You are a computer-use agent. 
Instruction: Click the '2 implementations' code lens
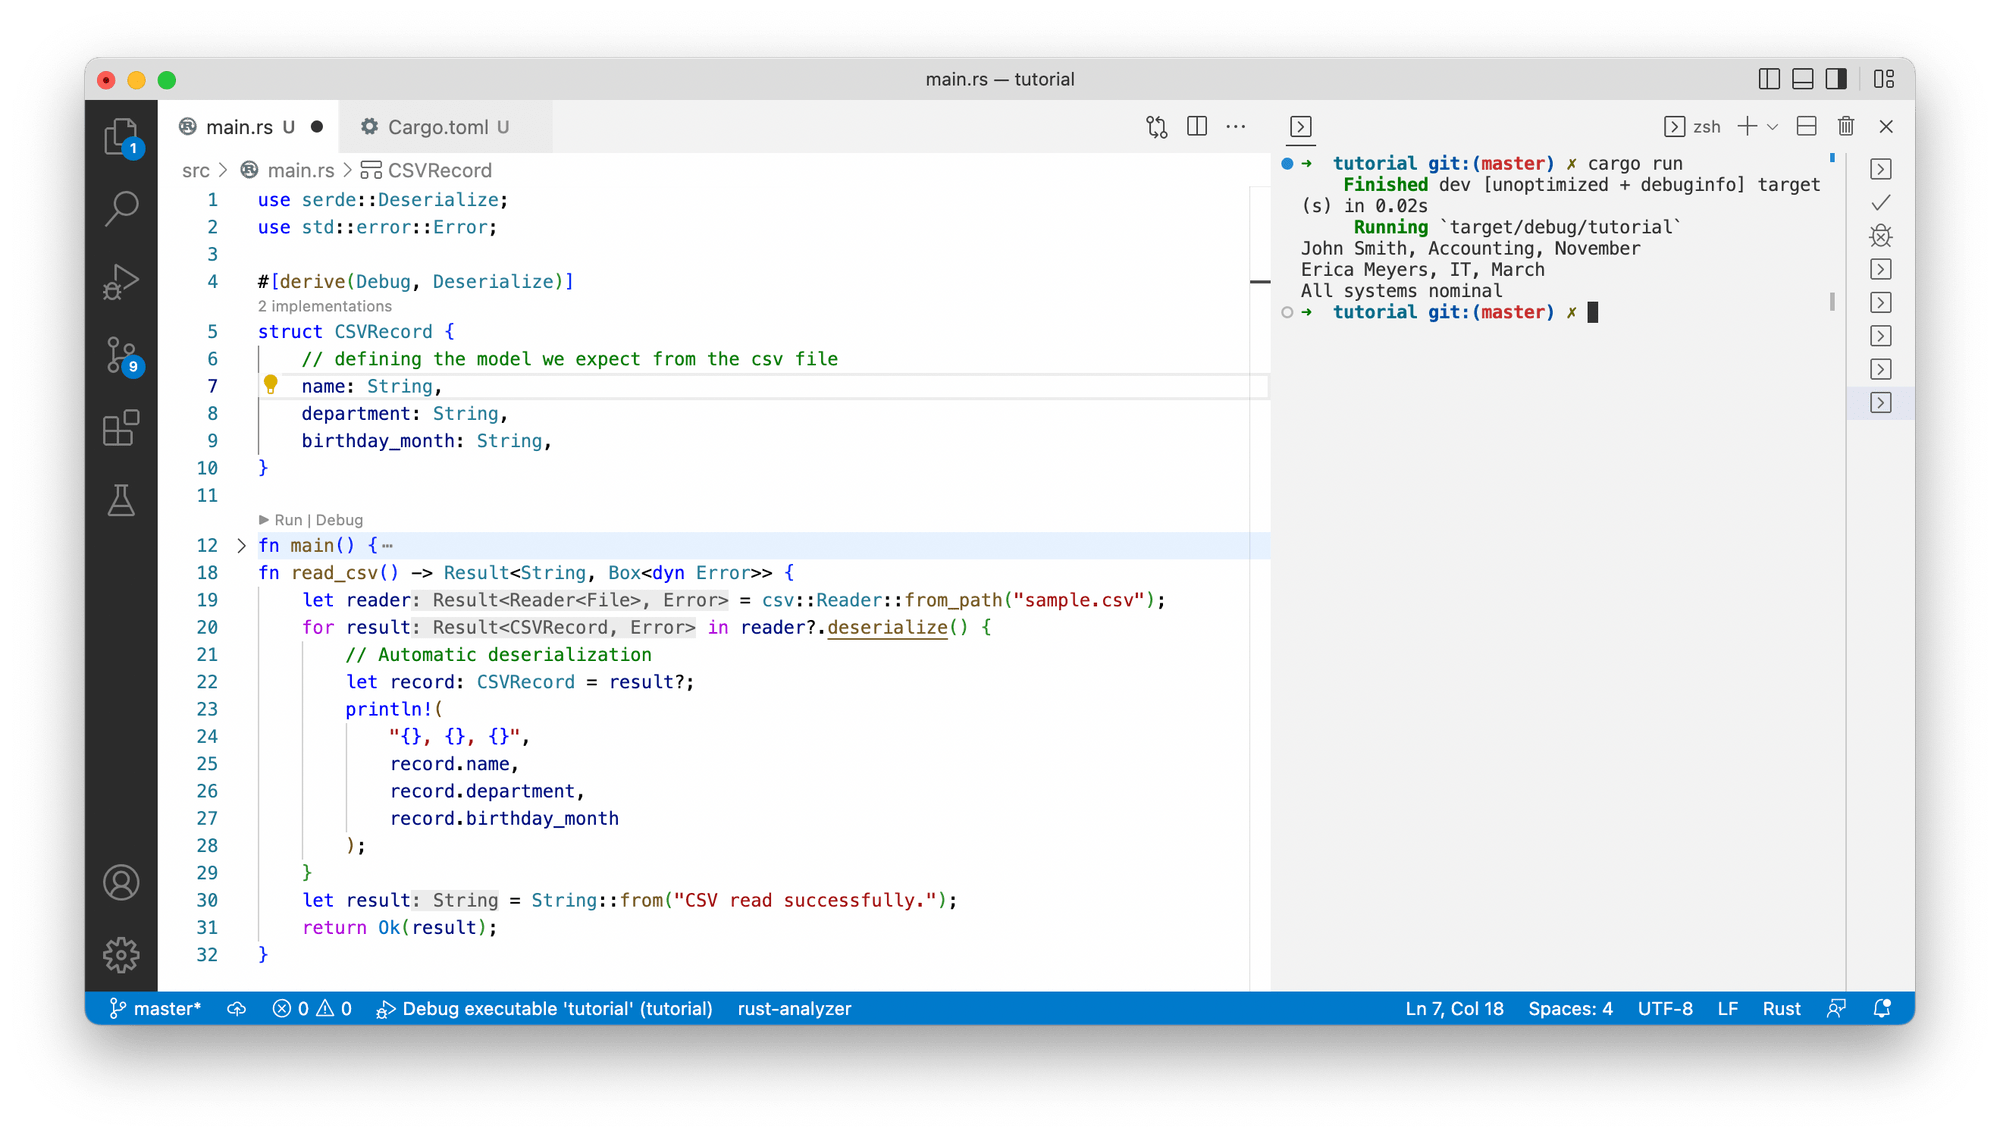pos(325,306)
